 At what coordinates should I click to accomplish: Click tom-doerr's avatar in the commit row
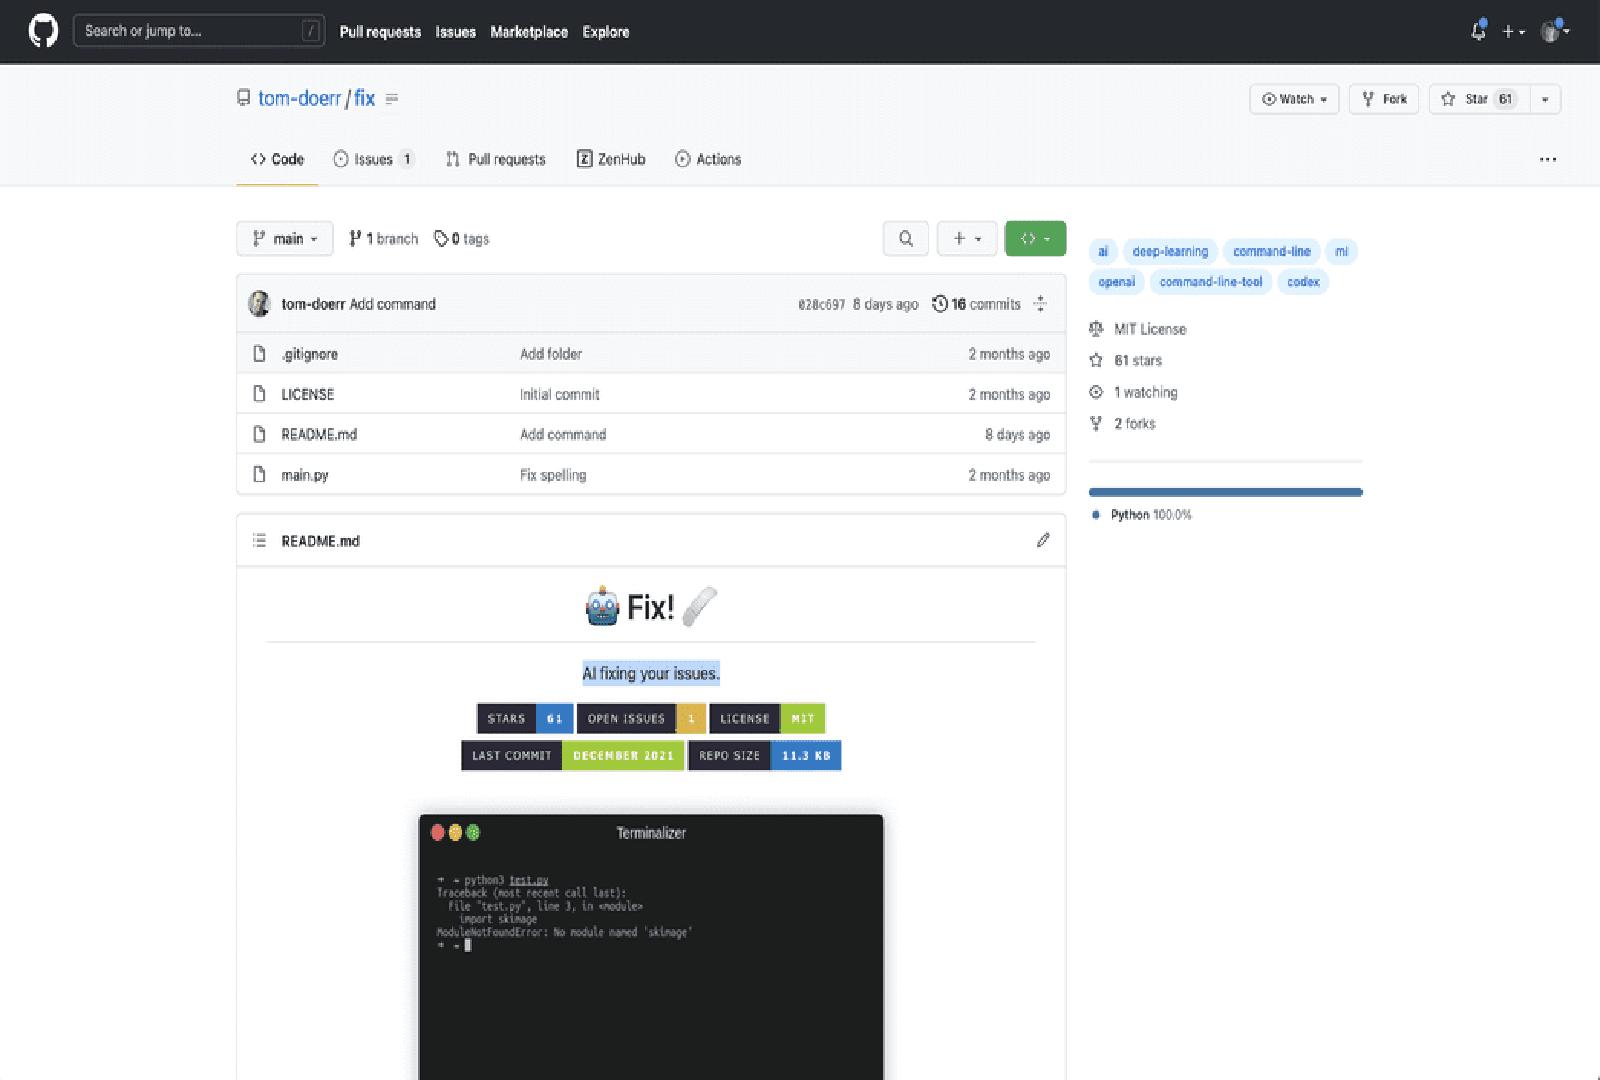coord(259,304)
